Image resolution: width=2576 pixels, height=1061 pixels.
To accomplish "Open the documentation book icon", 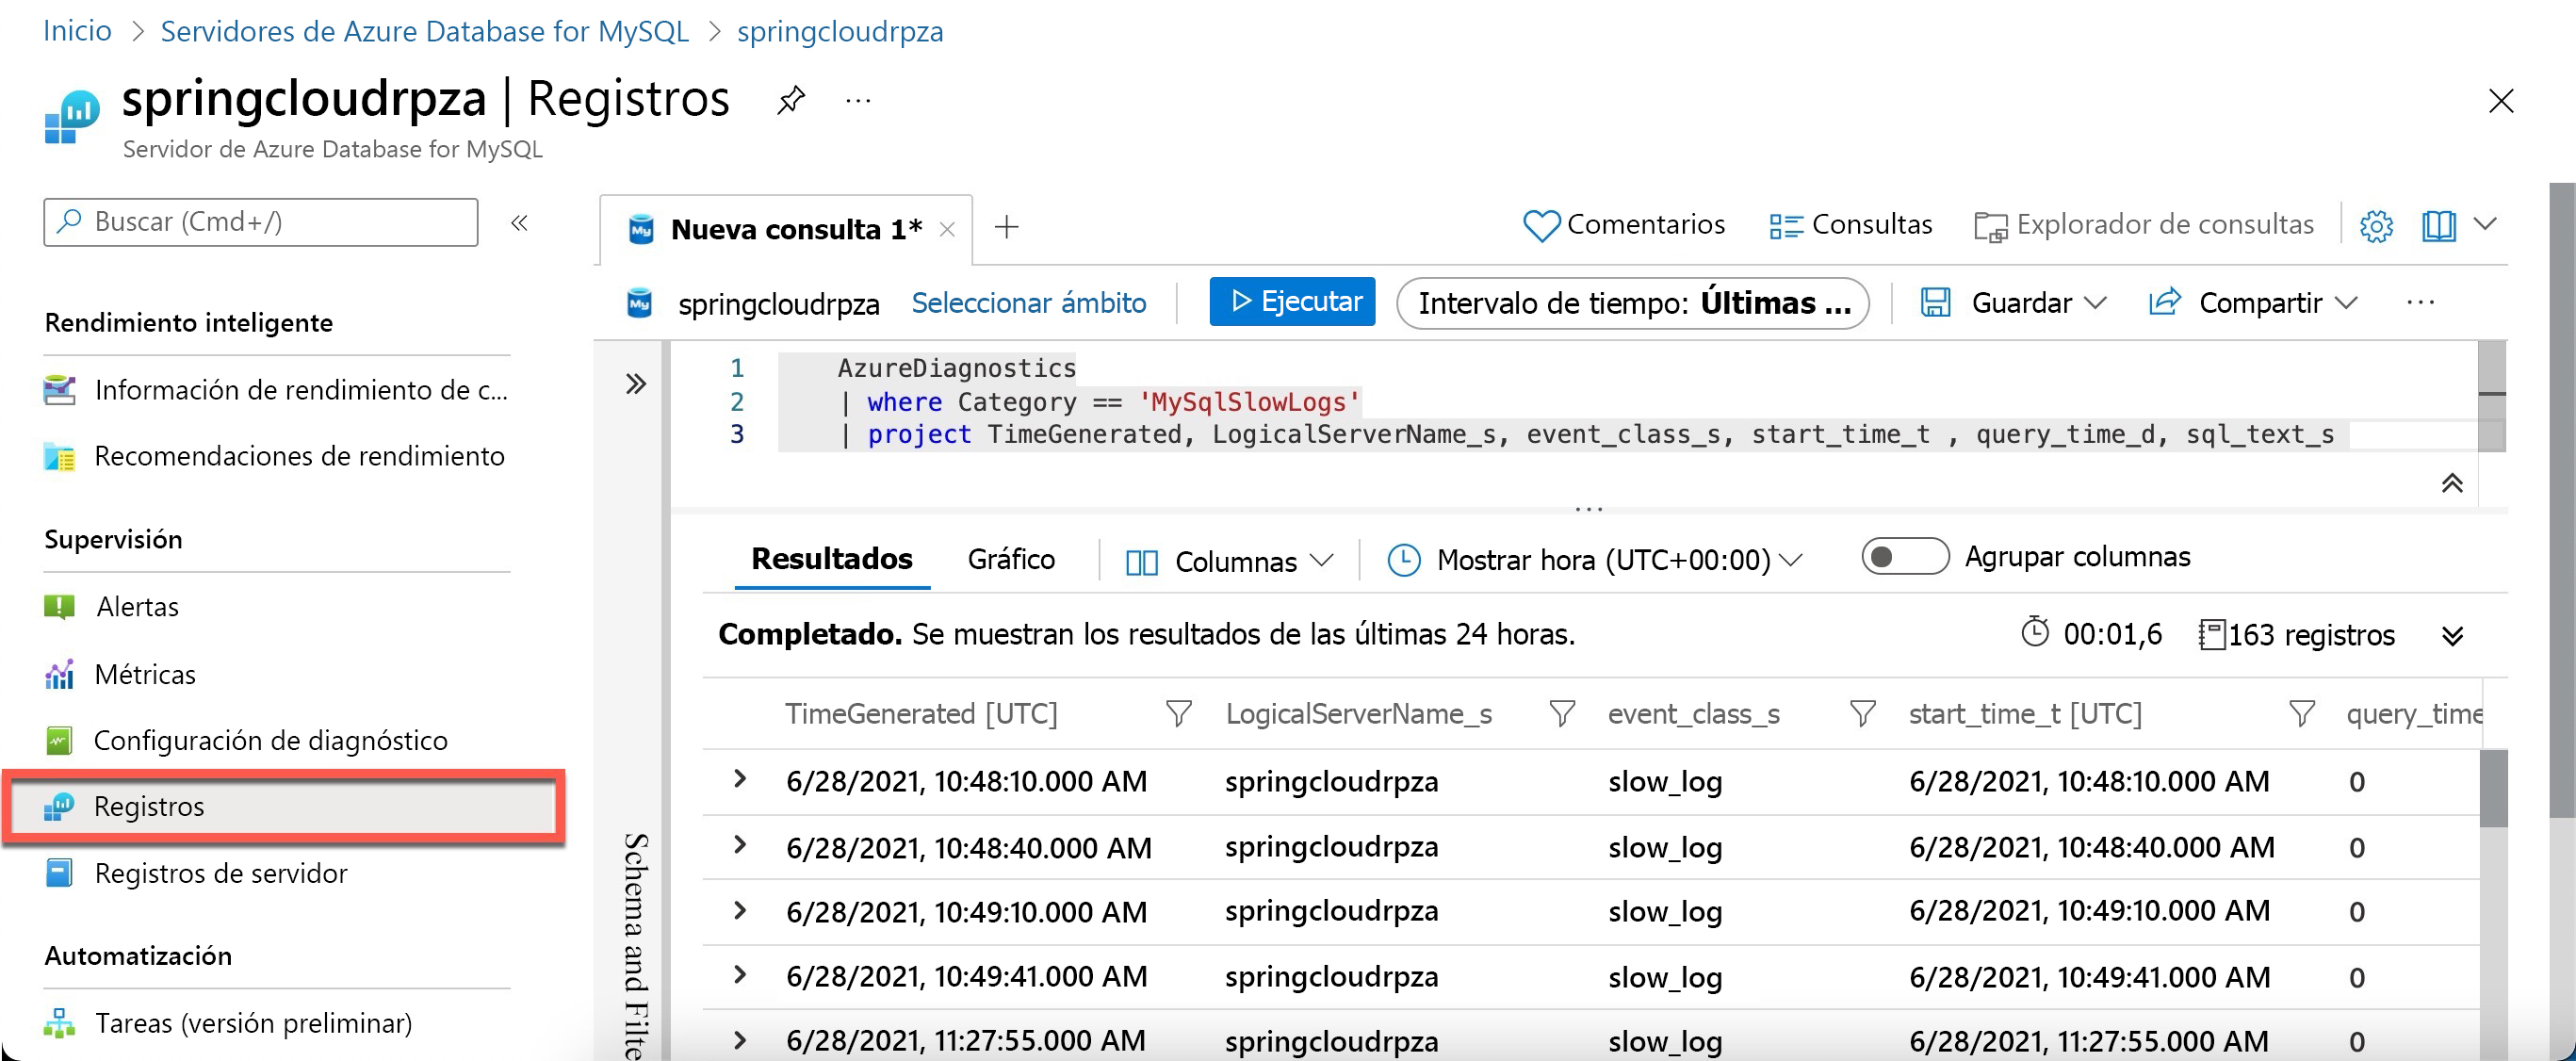I will click(2438, 226).
